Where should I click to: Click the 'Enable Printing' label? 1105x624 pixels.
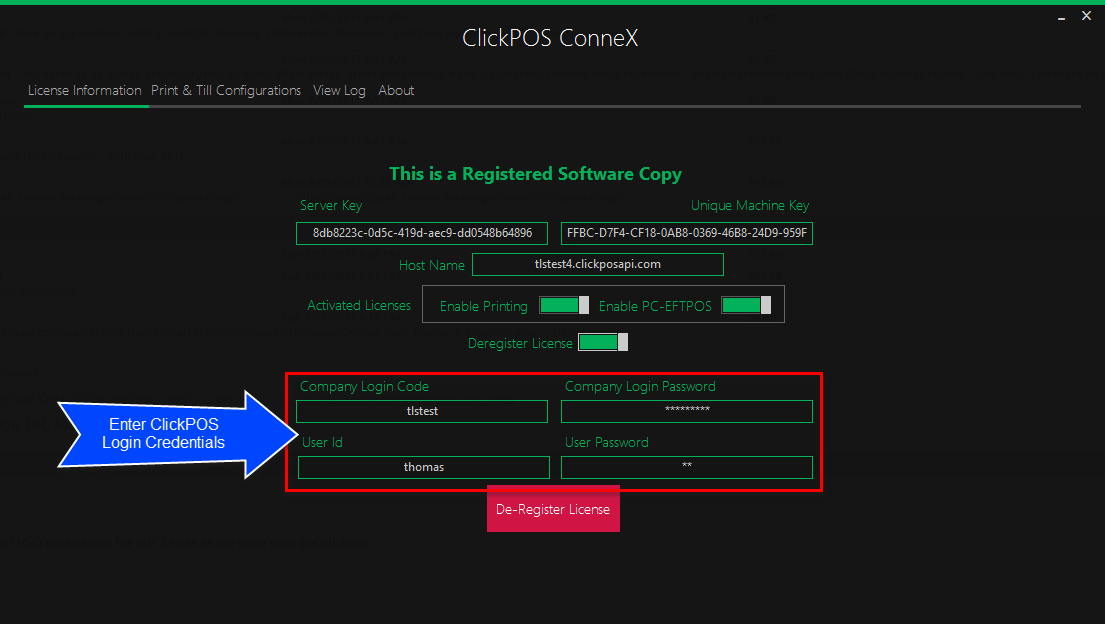[x=483, y=306]
